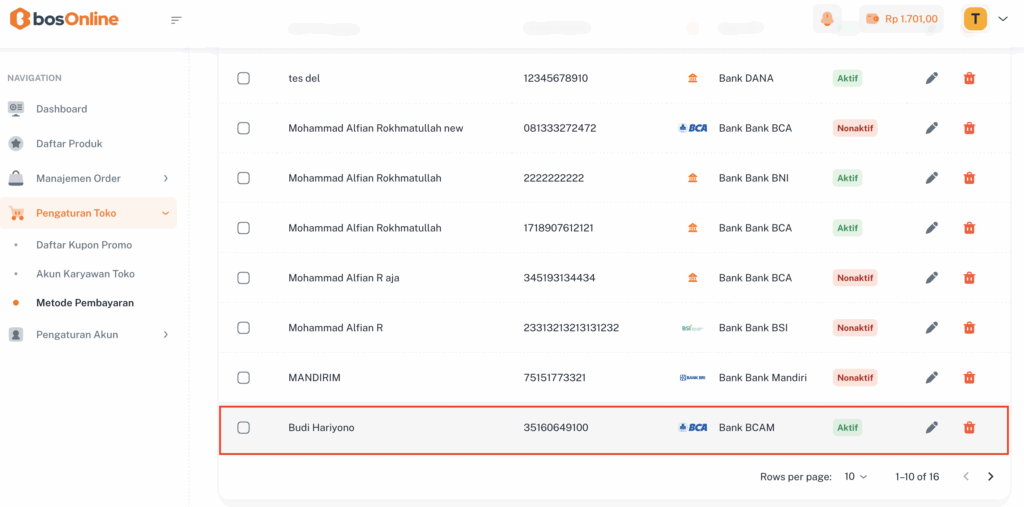Open the Daftar Kupon Promo link
The height and width of the screenshot is (507, 1024).
click(84, 245)
